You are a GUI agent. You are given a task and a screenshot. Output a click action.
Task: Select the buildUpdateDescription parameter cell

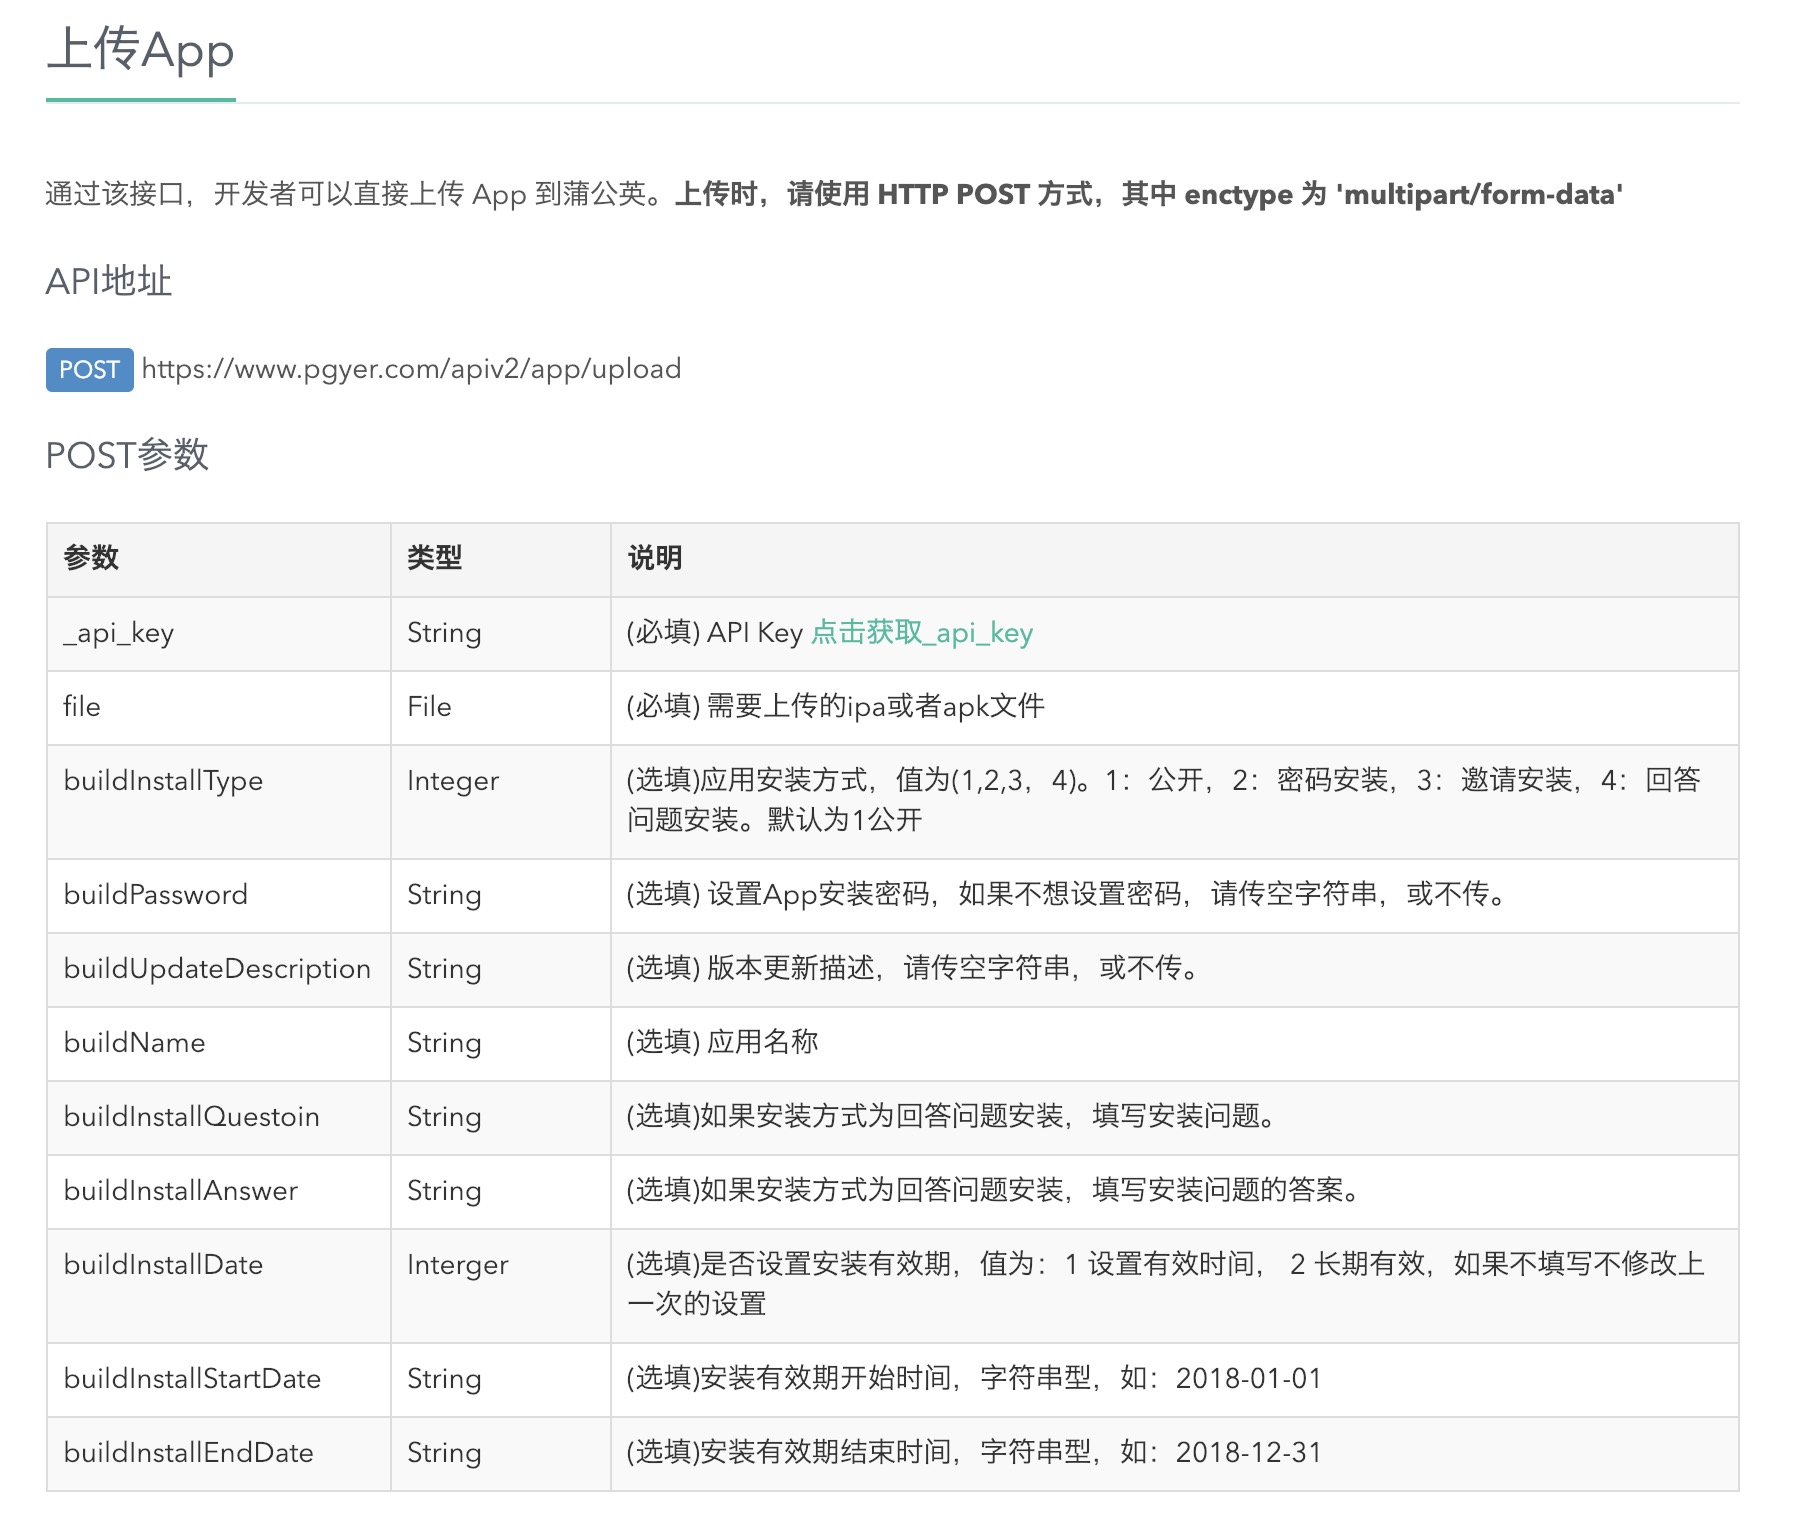(219, 970)
